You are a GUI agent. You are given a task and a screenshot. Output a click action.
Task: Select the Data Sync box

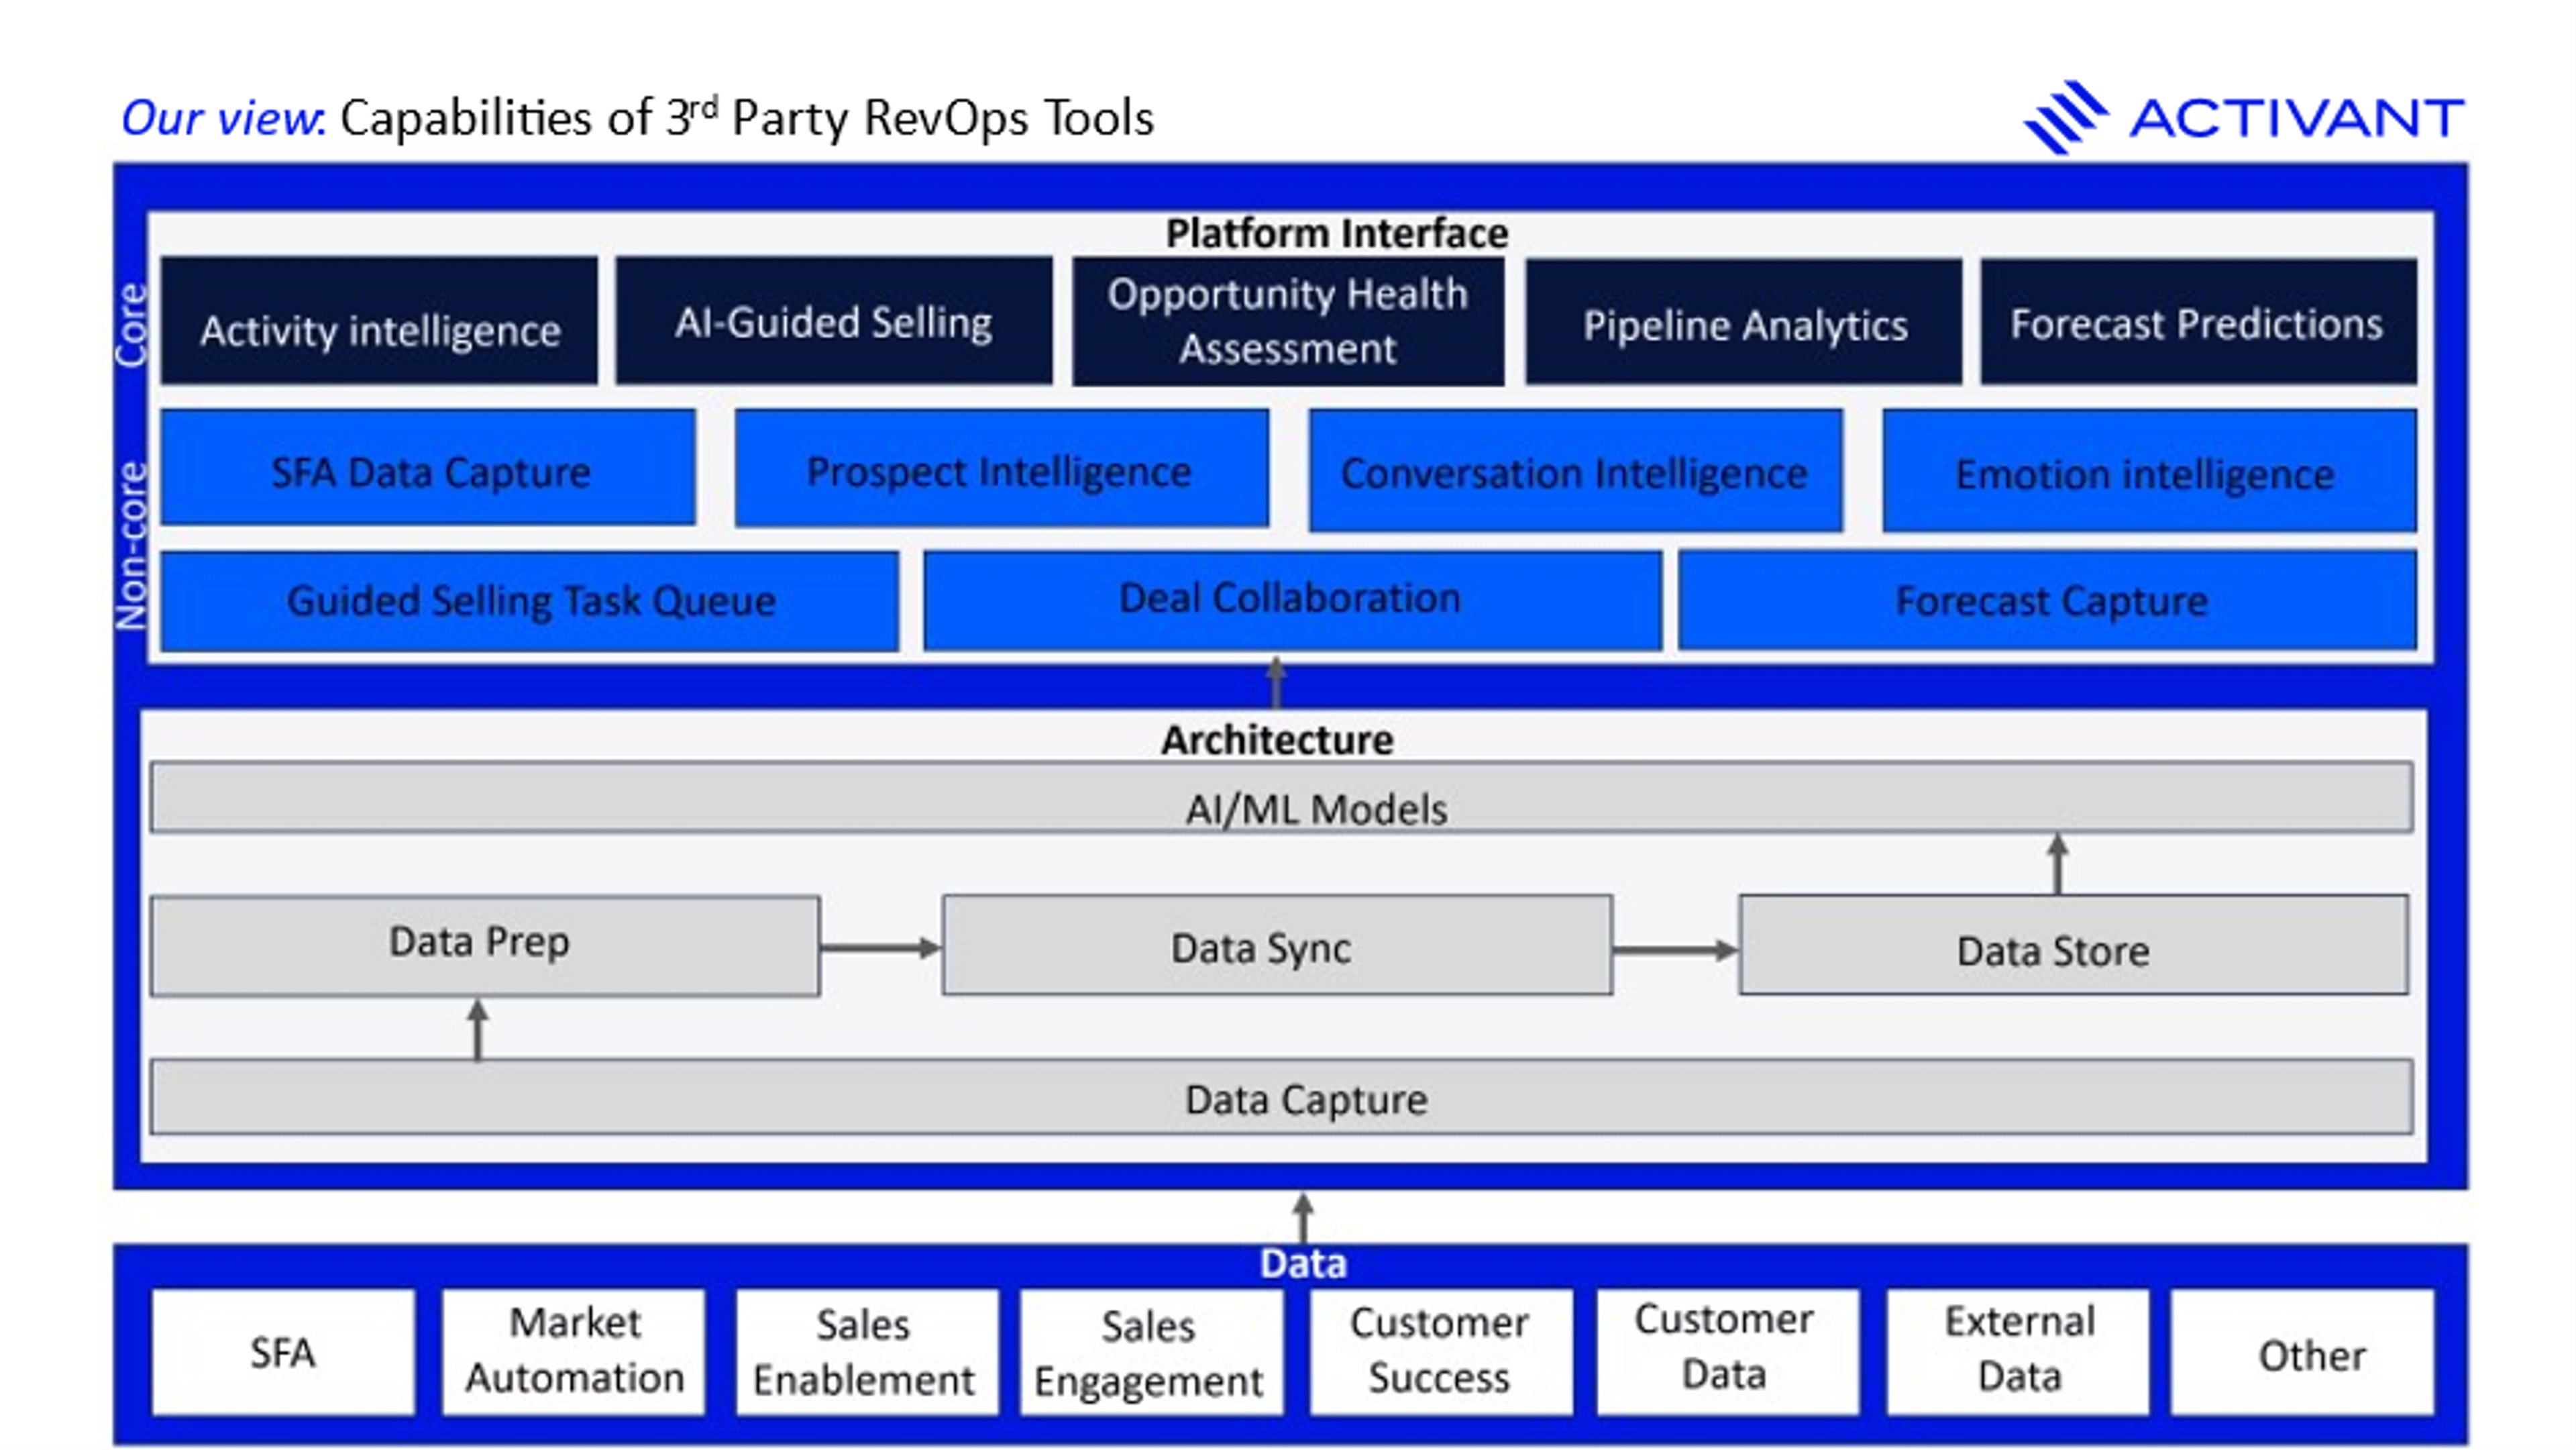pos(1276,945)
